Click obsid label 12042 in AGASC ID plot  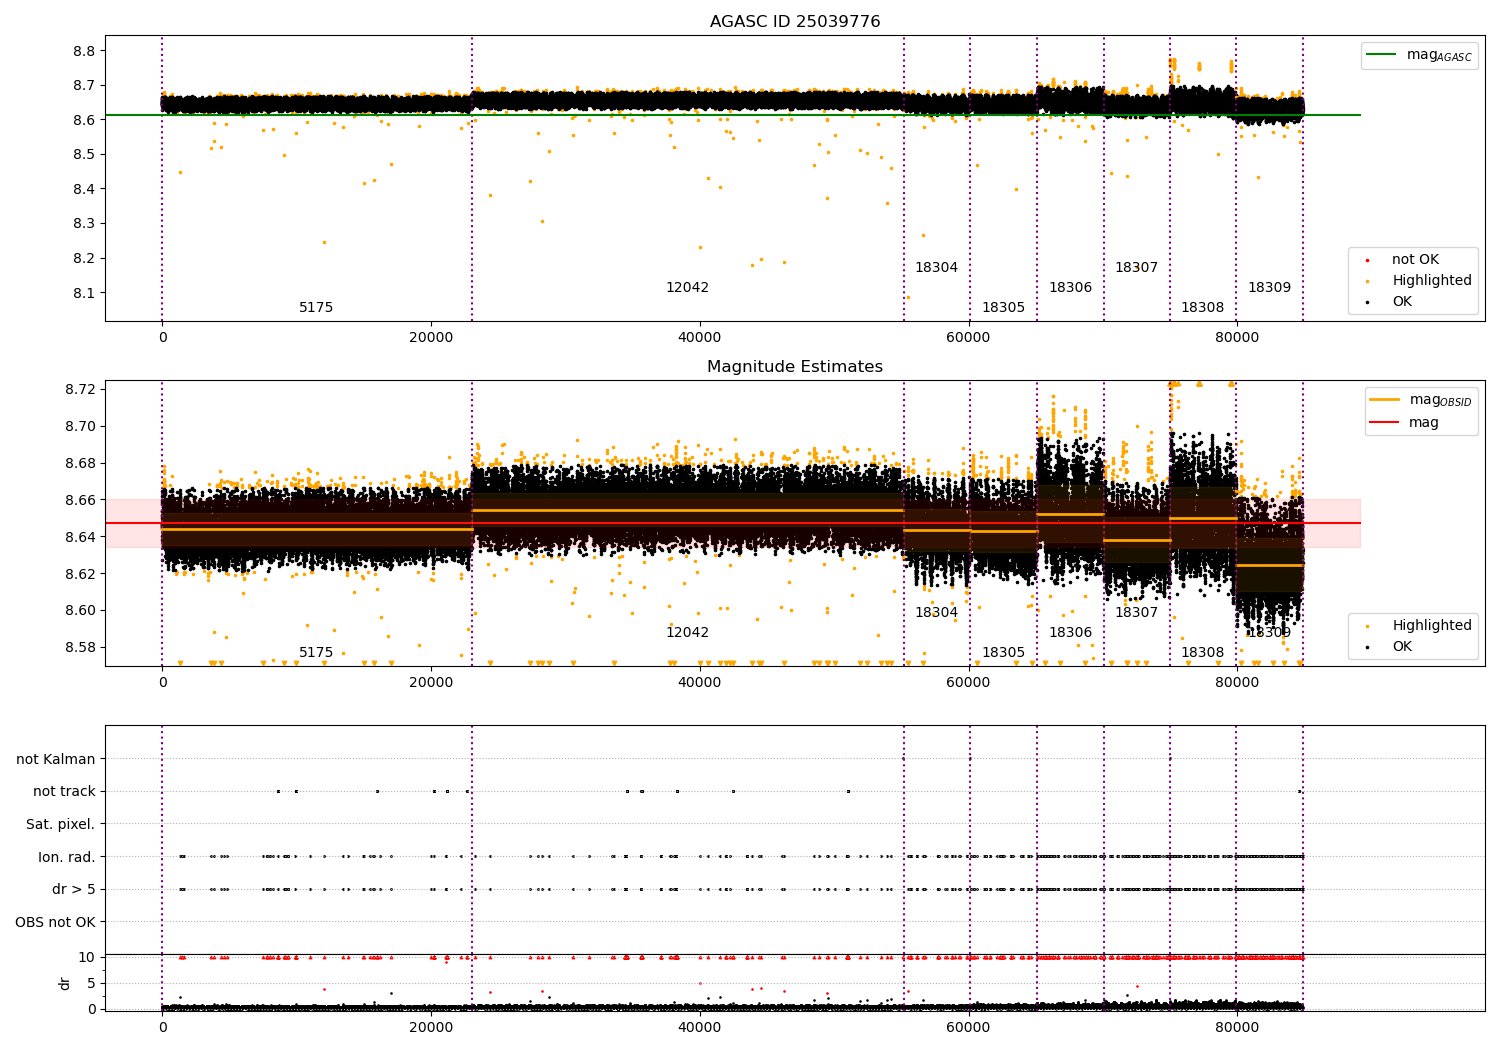point(687,288)
